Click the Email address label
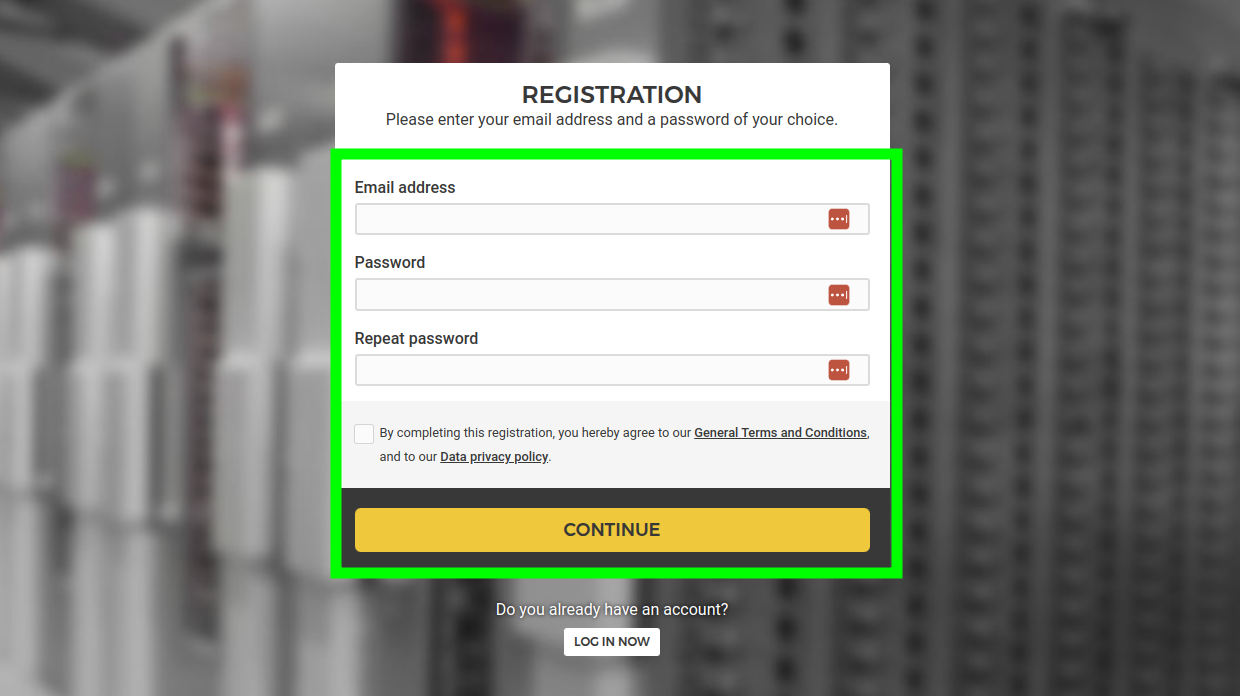 (x=405, y=187)
